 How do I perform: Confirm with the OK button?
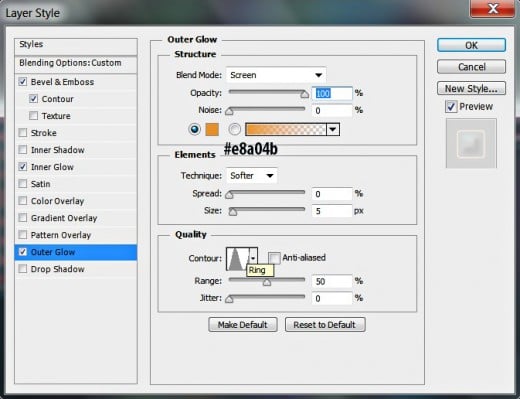click(471, 45)
